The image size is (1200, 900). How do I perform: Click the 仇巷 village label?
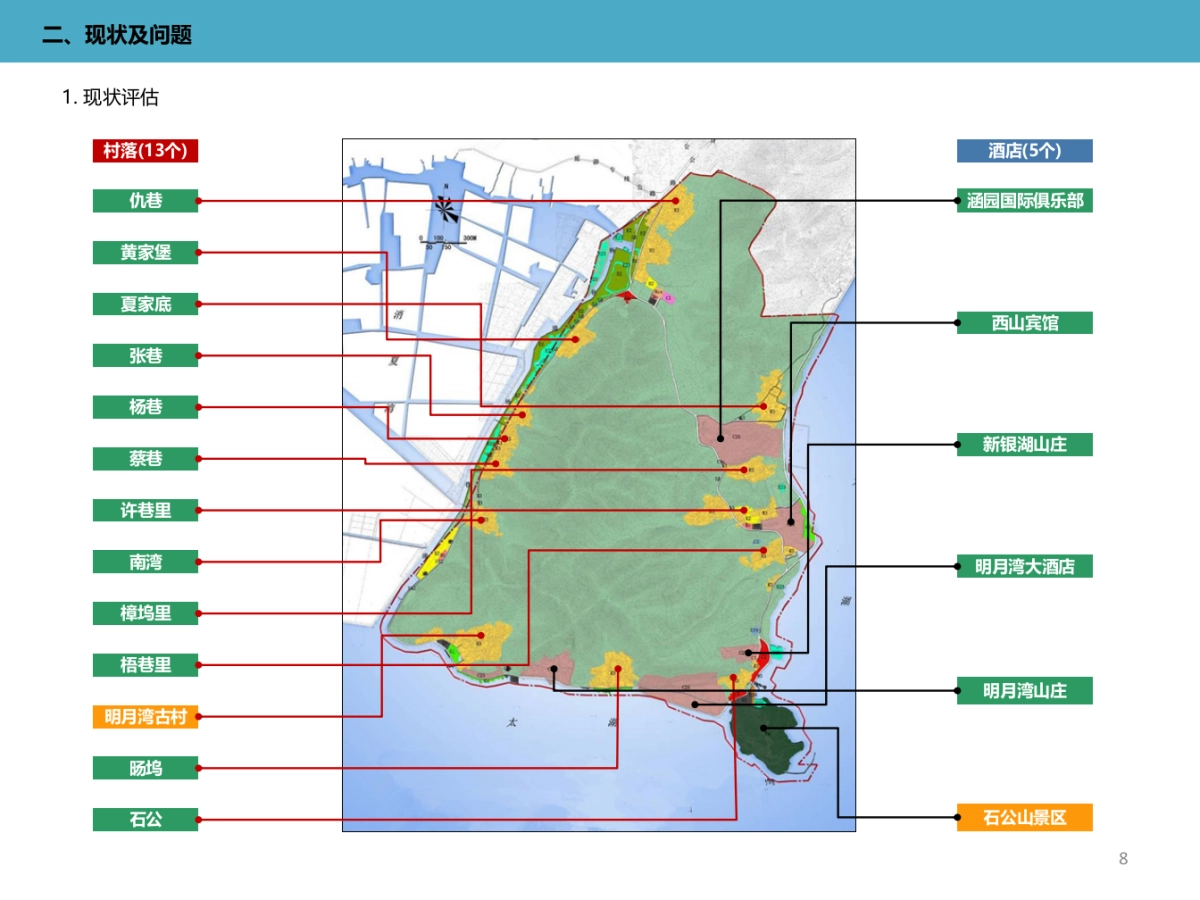(x=146, y=201)
